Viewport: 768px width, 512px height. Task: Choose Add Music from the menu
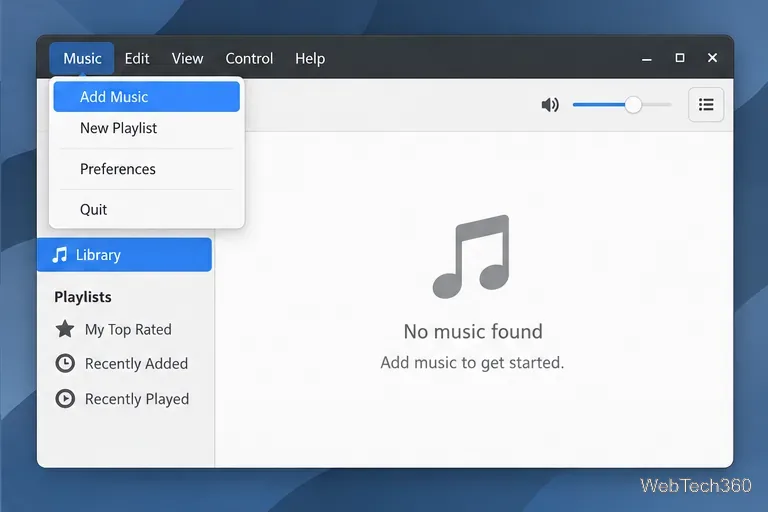click(x=146, y=97)
